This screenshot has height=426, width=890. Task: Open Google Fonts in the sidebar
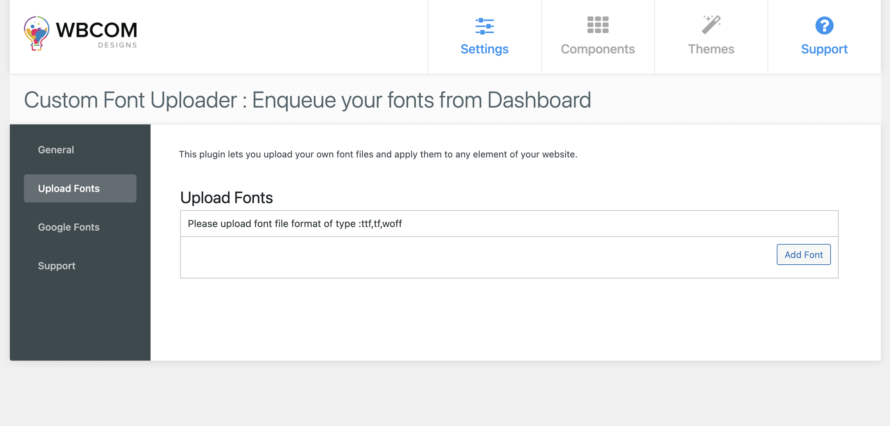coord(69,227)
